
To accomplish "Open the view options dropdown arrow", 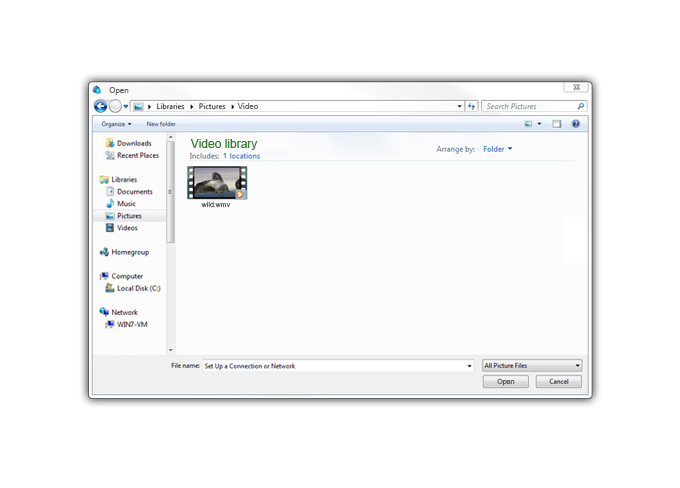I will pos(539,124).
